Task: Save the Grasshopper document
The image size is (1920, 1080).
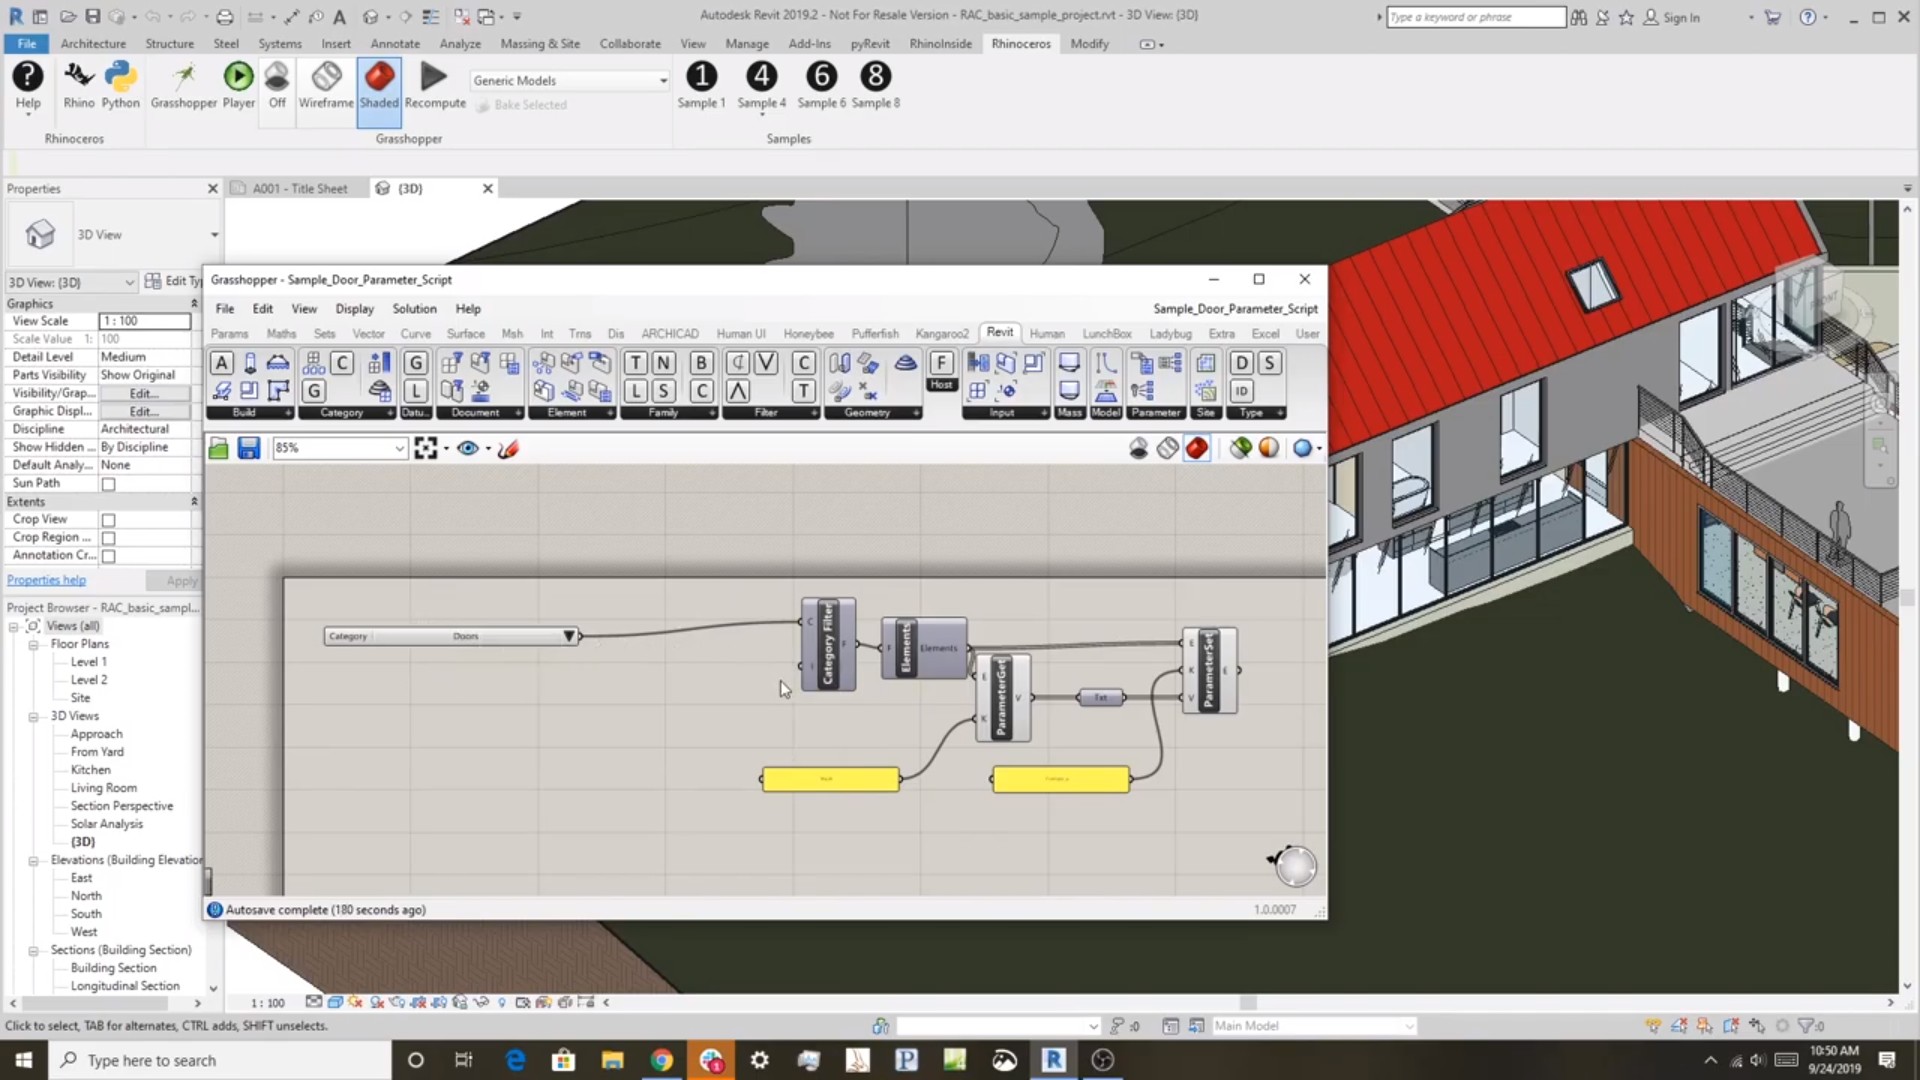Action: click(x=249, y=449)
